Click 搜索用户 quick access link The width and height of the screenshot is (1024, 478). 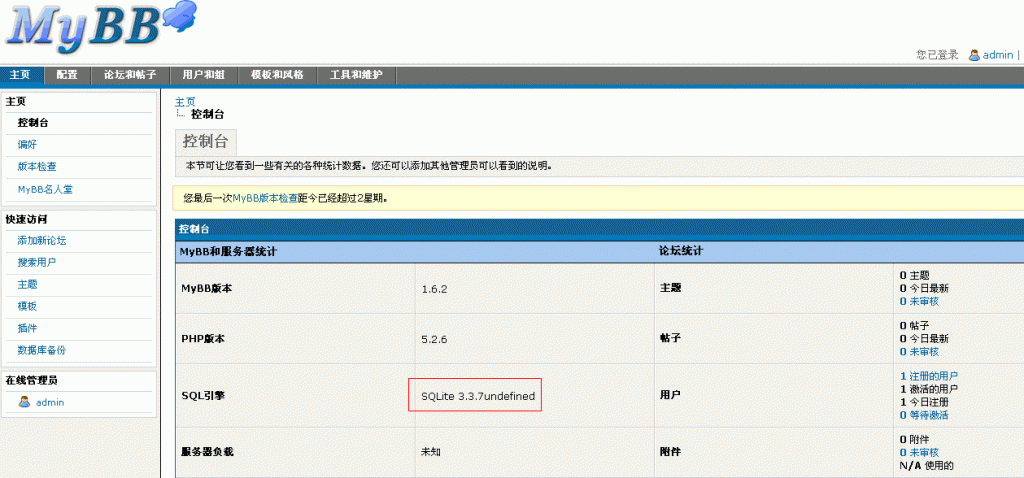[x=37, y=263]
